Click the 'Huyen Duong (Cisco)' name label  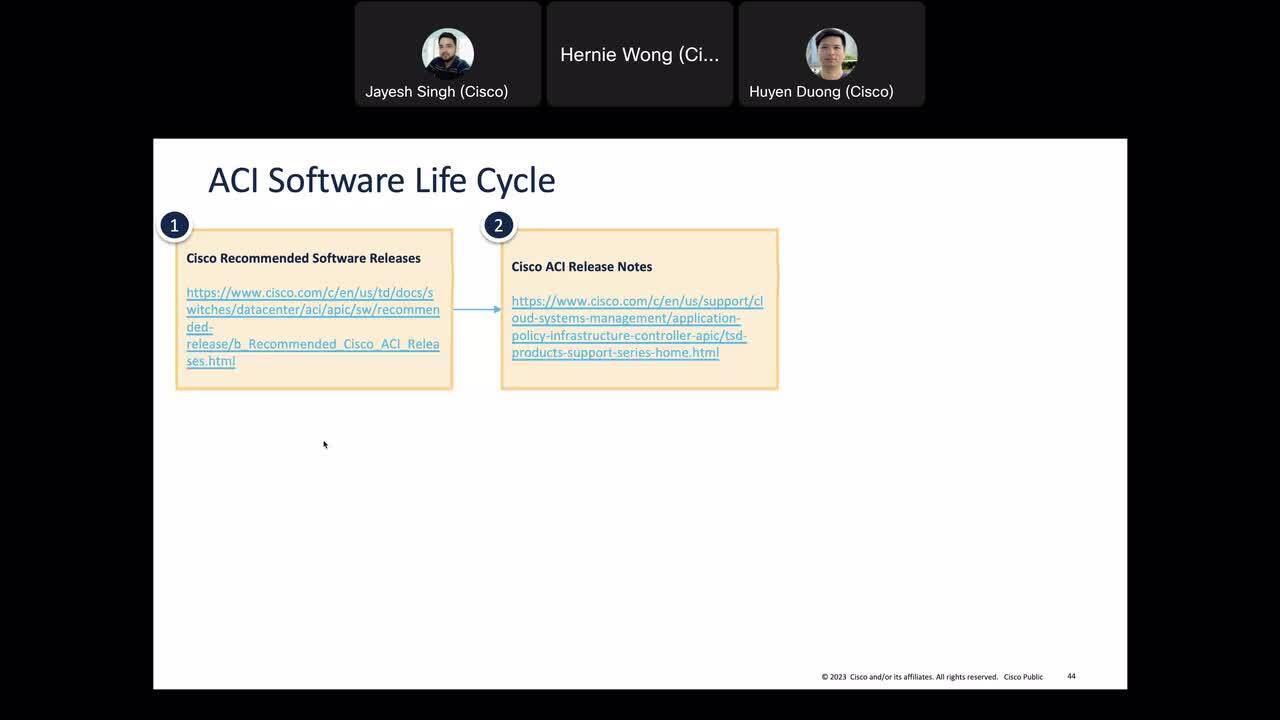[x=821, y=91]
